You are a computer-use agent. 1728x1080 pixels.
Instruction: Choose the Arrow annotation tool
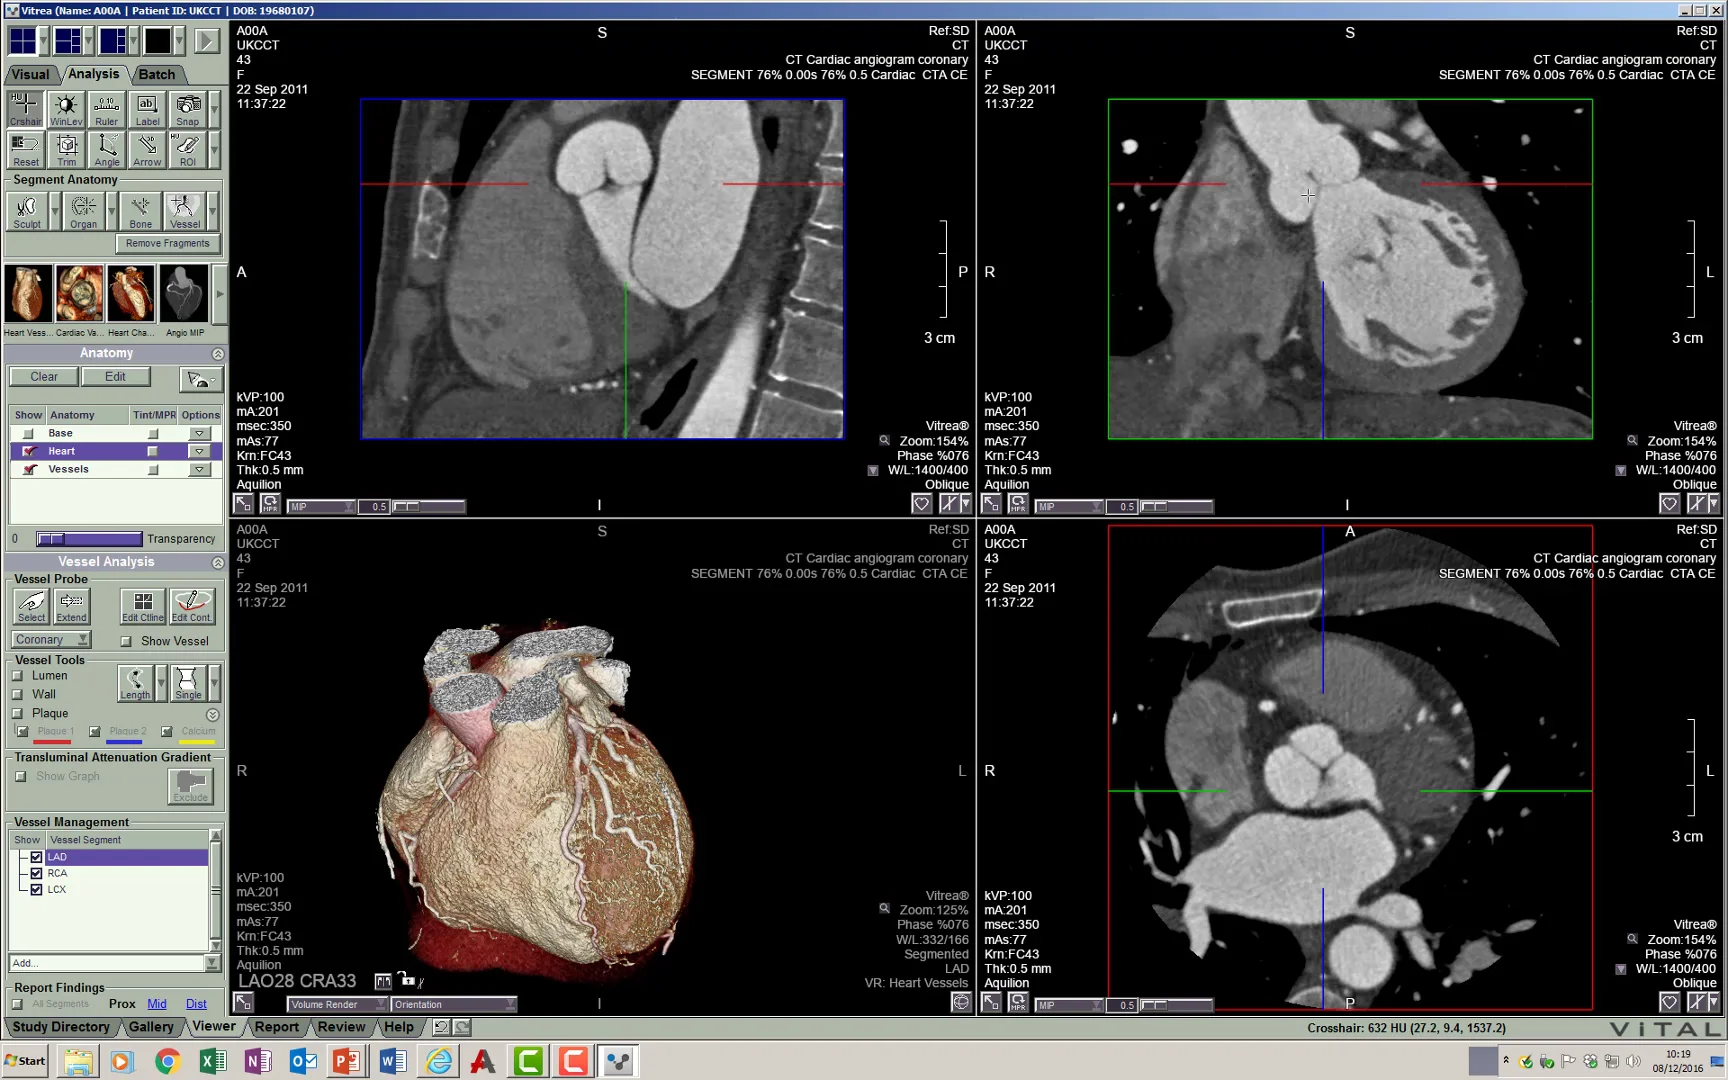click(x=147, y=150)
